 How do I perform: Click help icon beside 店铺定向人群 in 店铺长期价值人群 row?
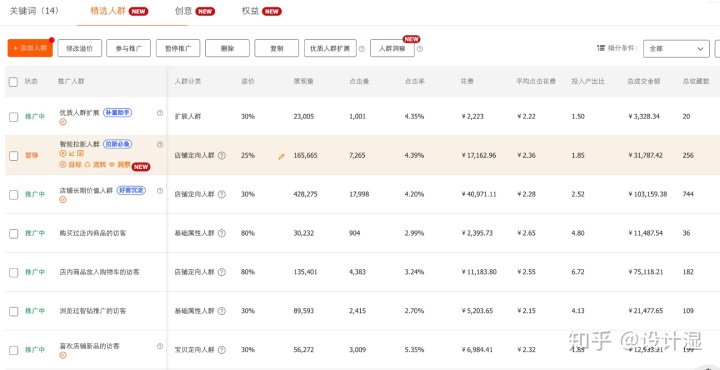tap(222, 194)
